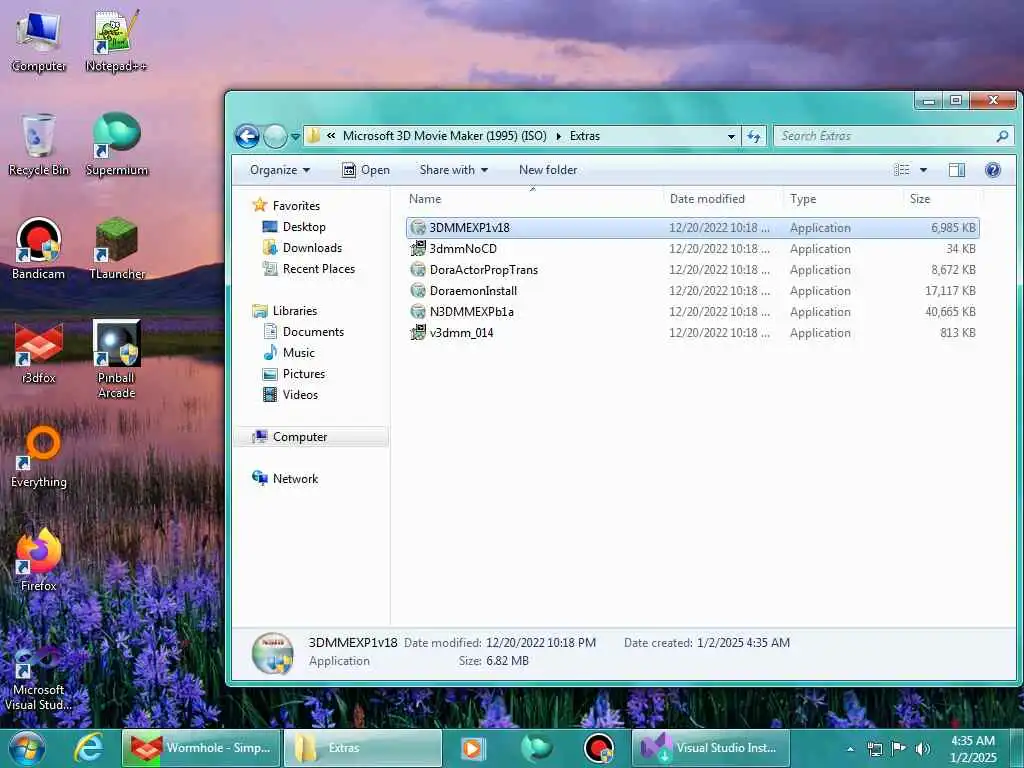
Task: Select the Everything desktop shortcut
Action: pos(39,457)
